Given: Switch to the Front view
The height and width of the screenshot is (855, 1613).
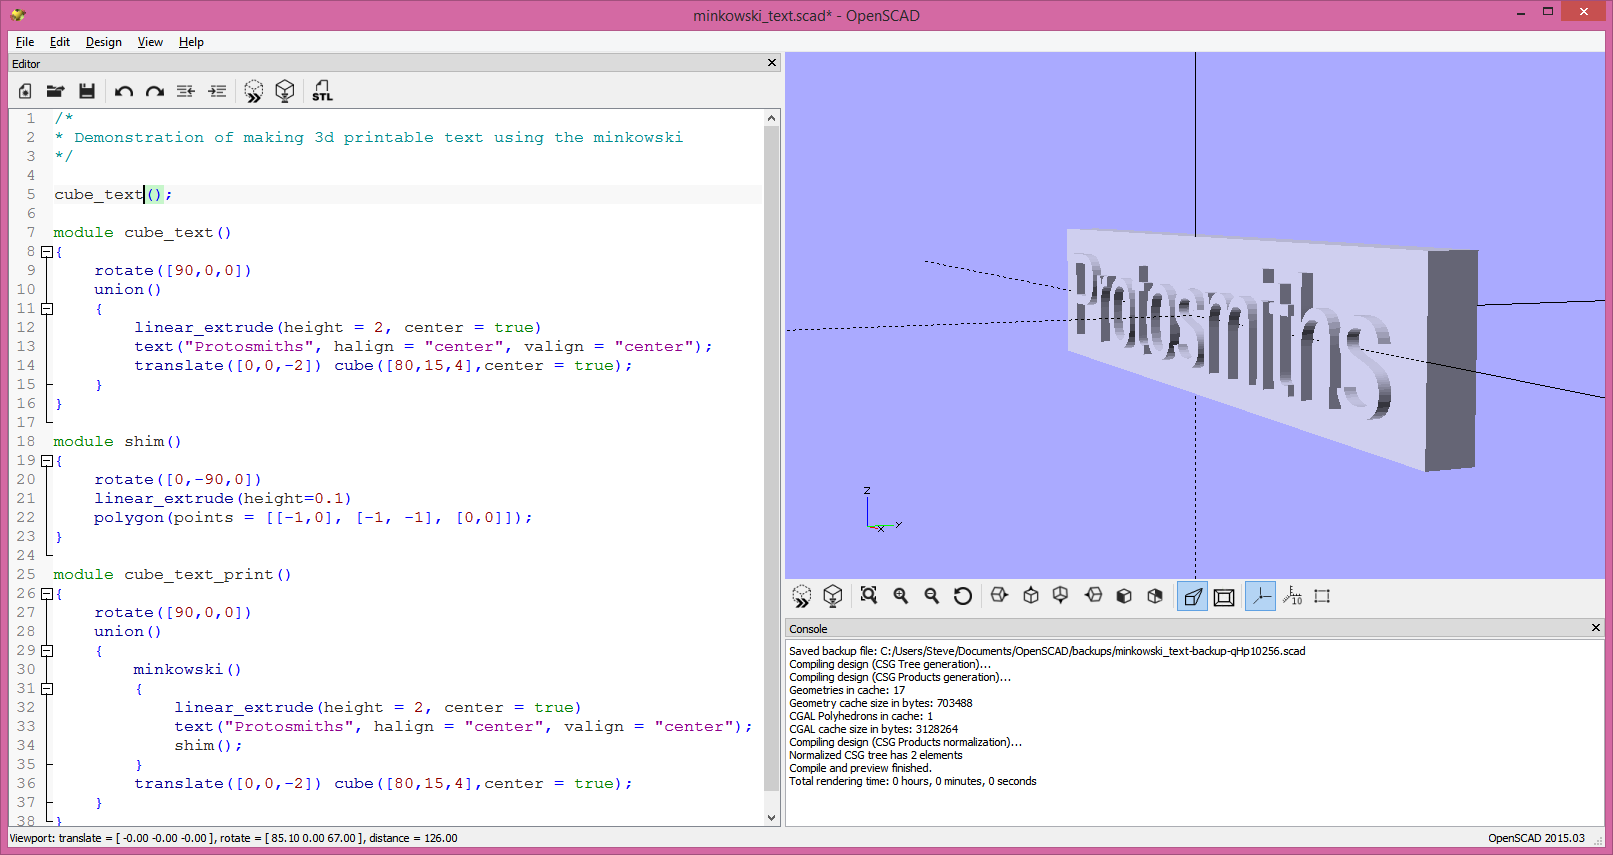Looking at the screenshot, I should tap(1124, 596).
